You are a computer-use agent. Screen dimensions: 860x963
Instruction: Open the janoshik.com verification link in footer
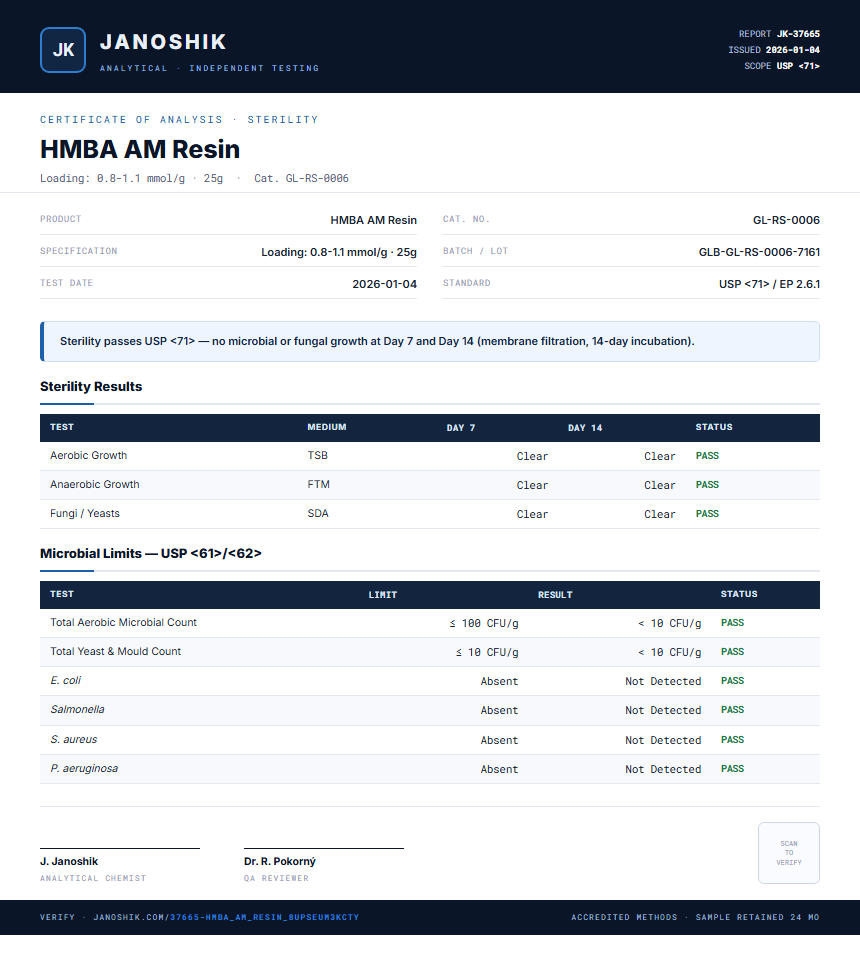point(226,917)
